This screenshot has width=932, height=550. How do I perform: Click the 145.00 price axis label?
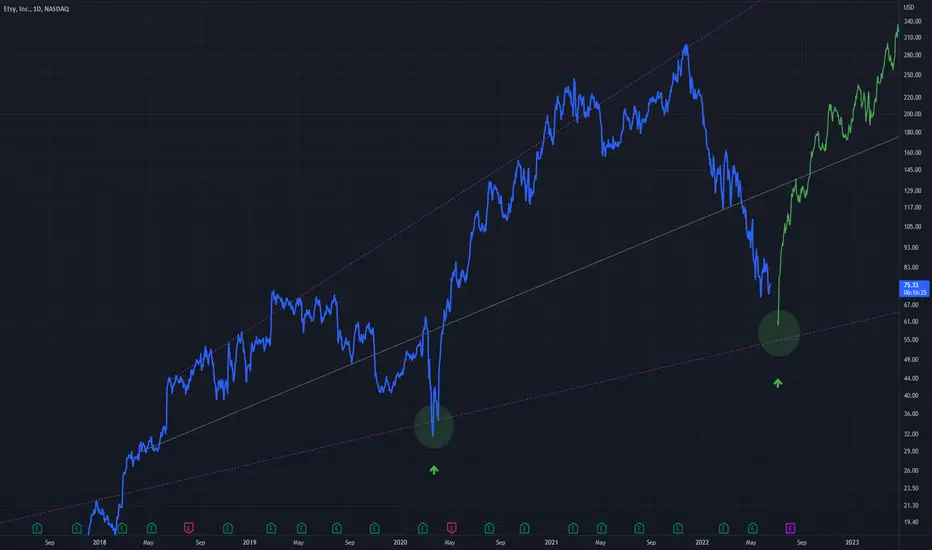click(912, 170)
